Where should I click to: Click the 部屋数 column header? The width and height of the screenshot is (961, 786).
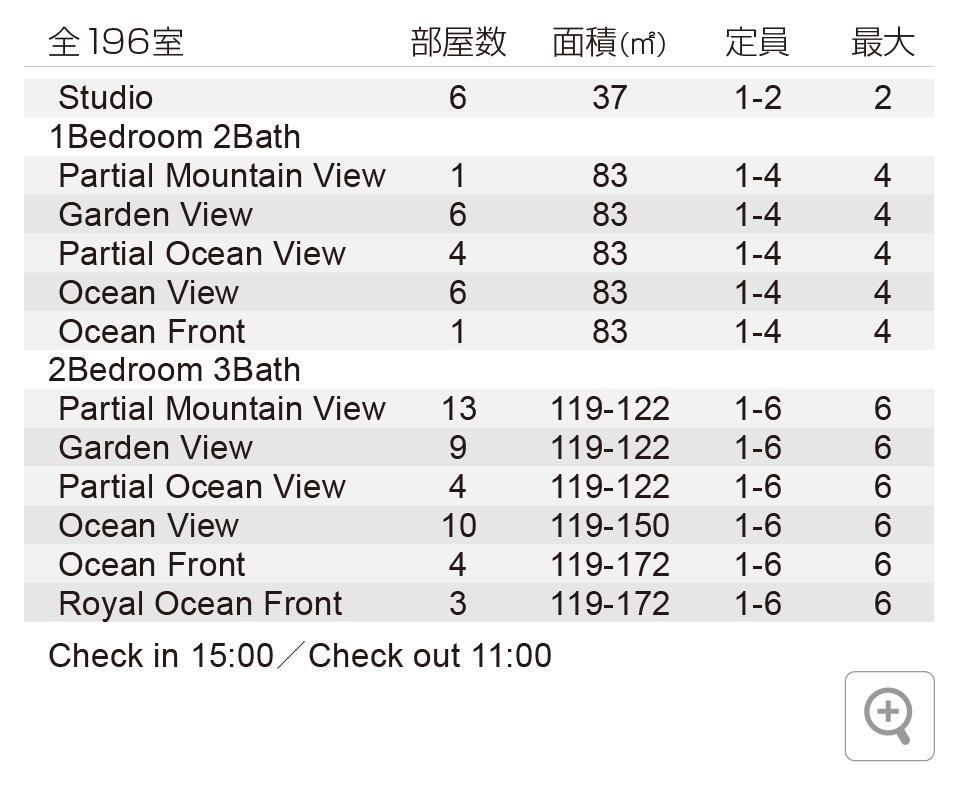(x=458, y=43)
